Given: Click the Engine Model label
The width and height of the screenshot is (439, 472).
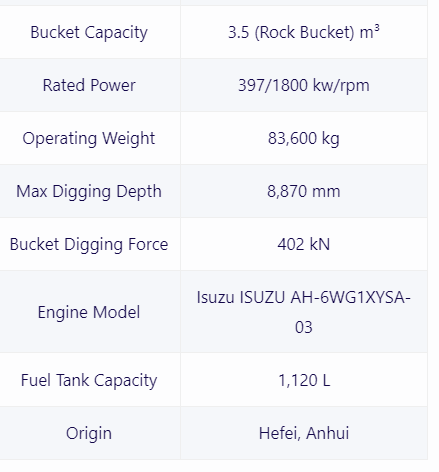Looking at the screenshot, I should 89,312.
